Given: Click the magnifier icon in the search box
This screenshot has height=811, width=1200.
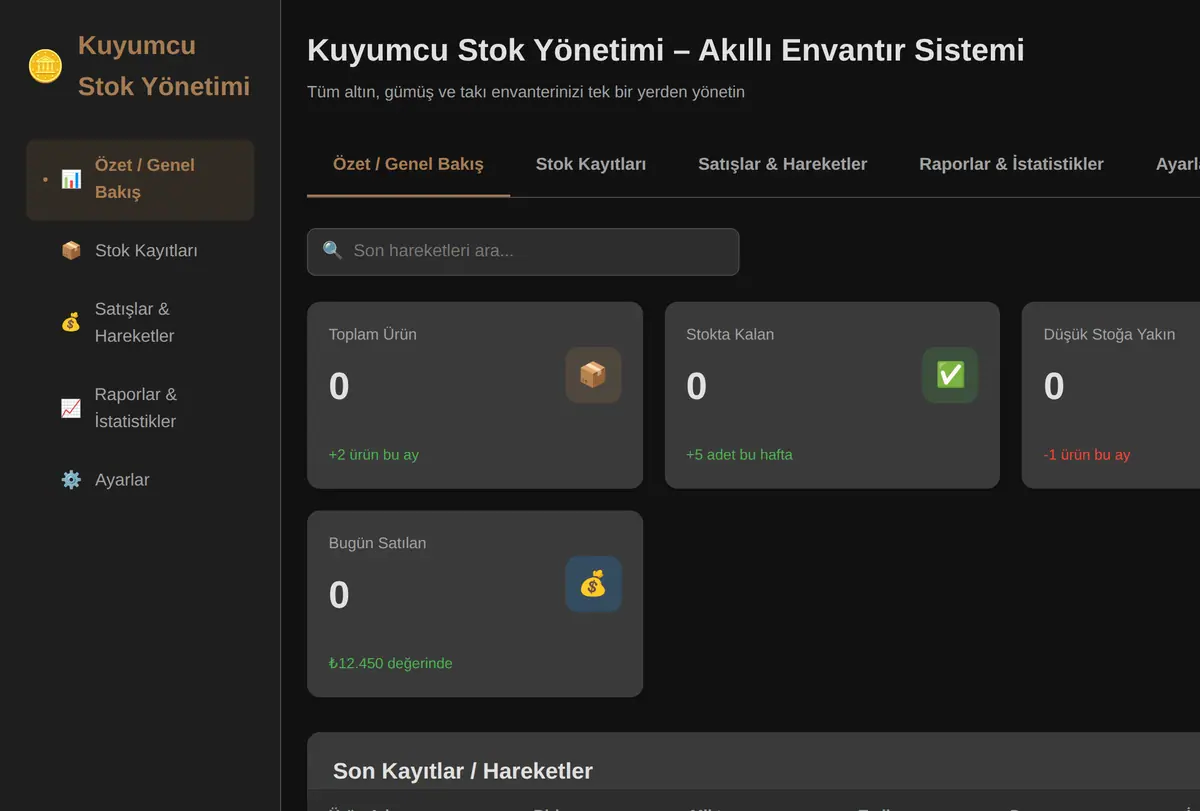Looking at the screenshot, I should tap(333, 250).
